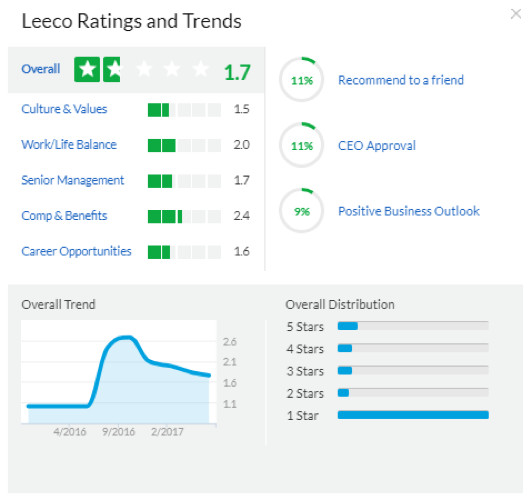Select the Work/Life Balance link
The image size is (532, 500).
[x=69, y=145]
